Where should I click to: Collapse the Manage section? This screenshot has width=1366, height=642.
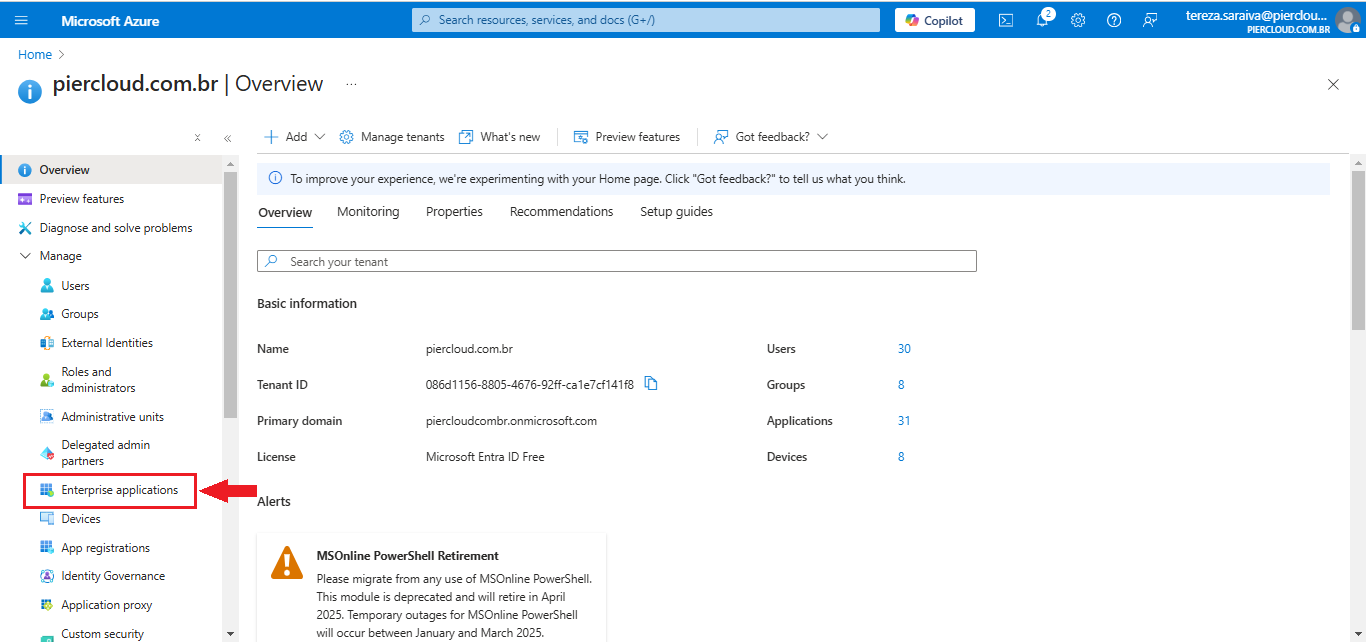click(x=26, y=256)
